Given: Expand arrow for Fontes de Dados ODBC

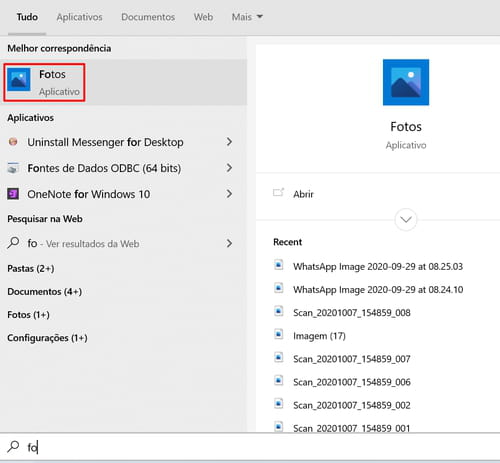Looking at the screenshot, I should coord(229,168).
